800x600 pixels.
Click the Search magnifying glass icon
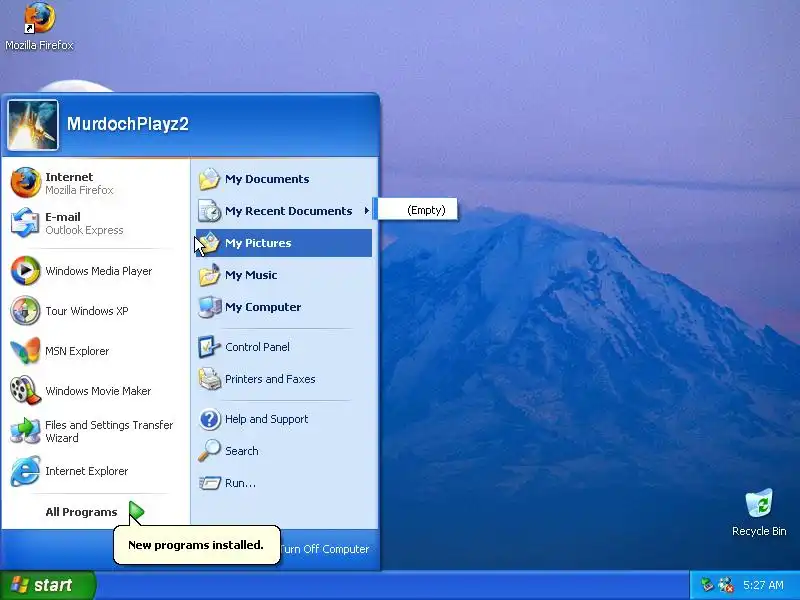209,451
